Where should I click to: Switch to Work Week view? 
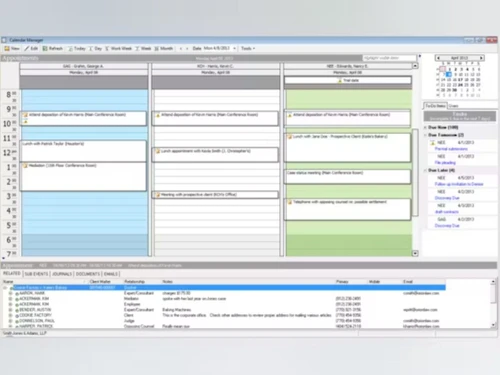pos(119,49)
